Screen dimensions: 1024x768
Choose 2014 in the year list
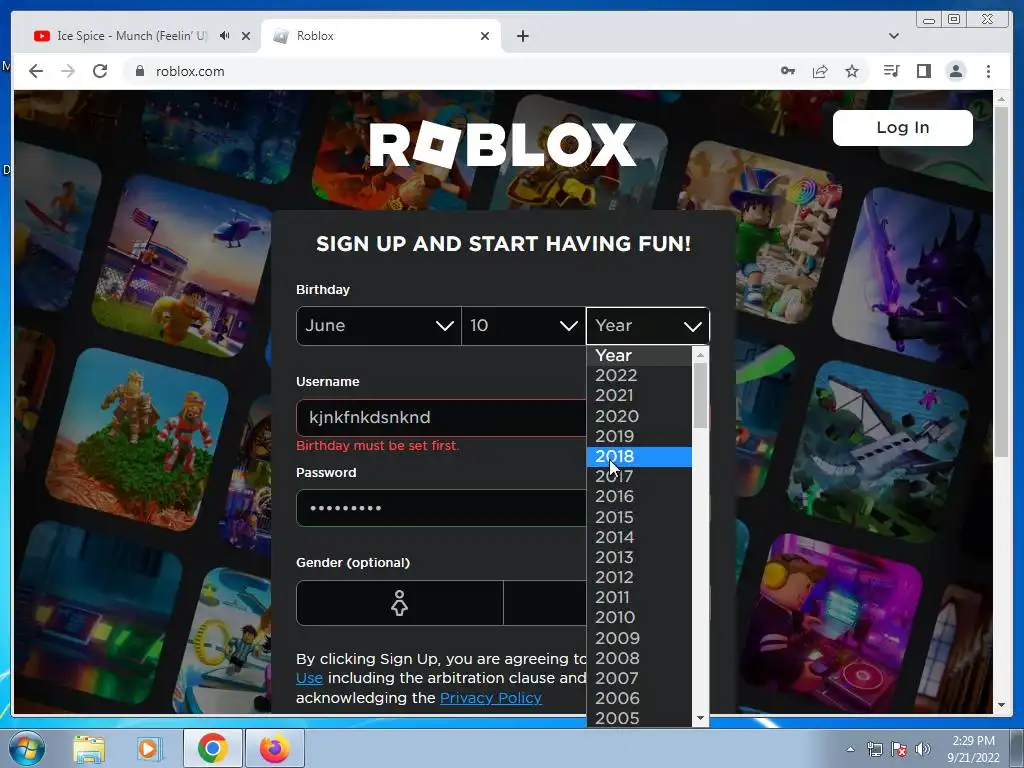tap(639, 537)
